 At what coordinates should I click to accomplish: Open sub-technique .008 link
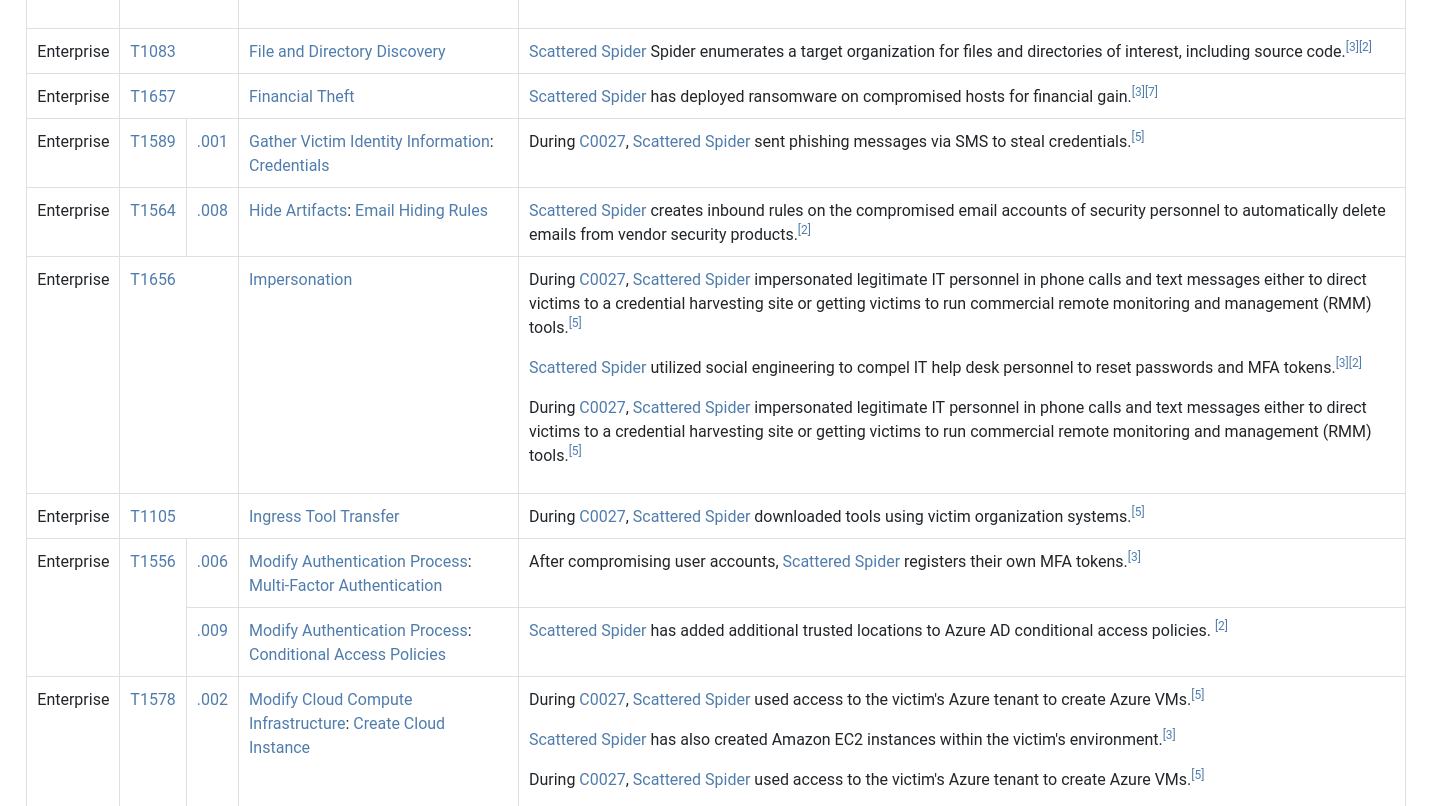pyautogui.click(x=212, y=210)
